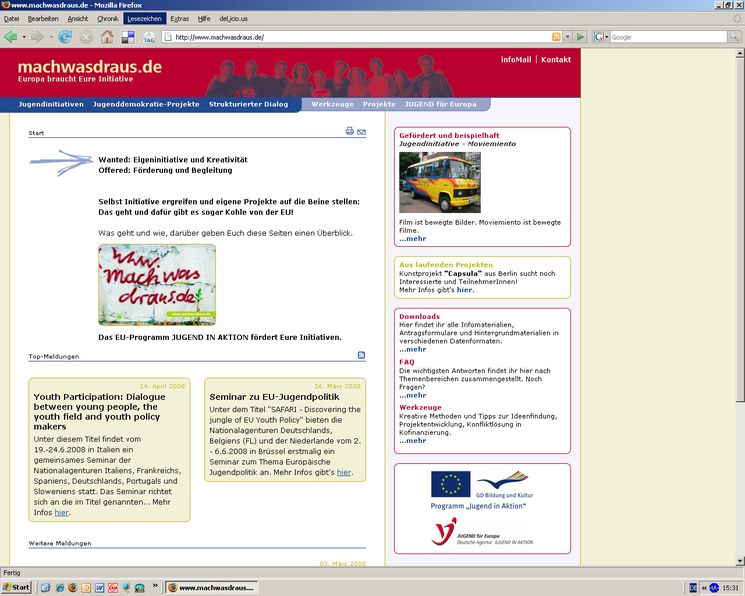This screenshot has width=745, height=596.
Task: Switch to www.machwasdraus taskbar window button
Action: tap(212, 587)
